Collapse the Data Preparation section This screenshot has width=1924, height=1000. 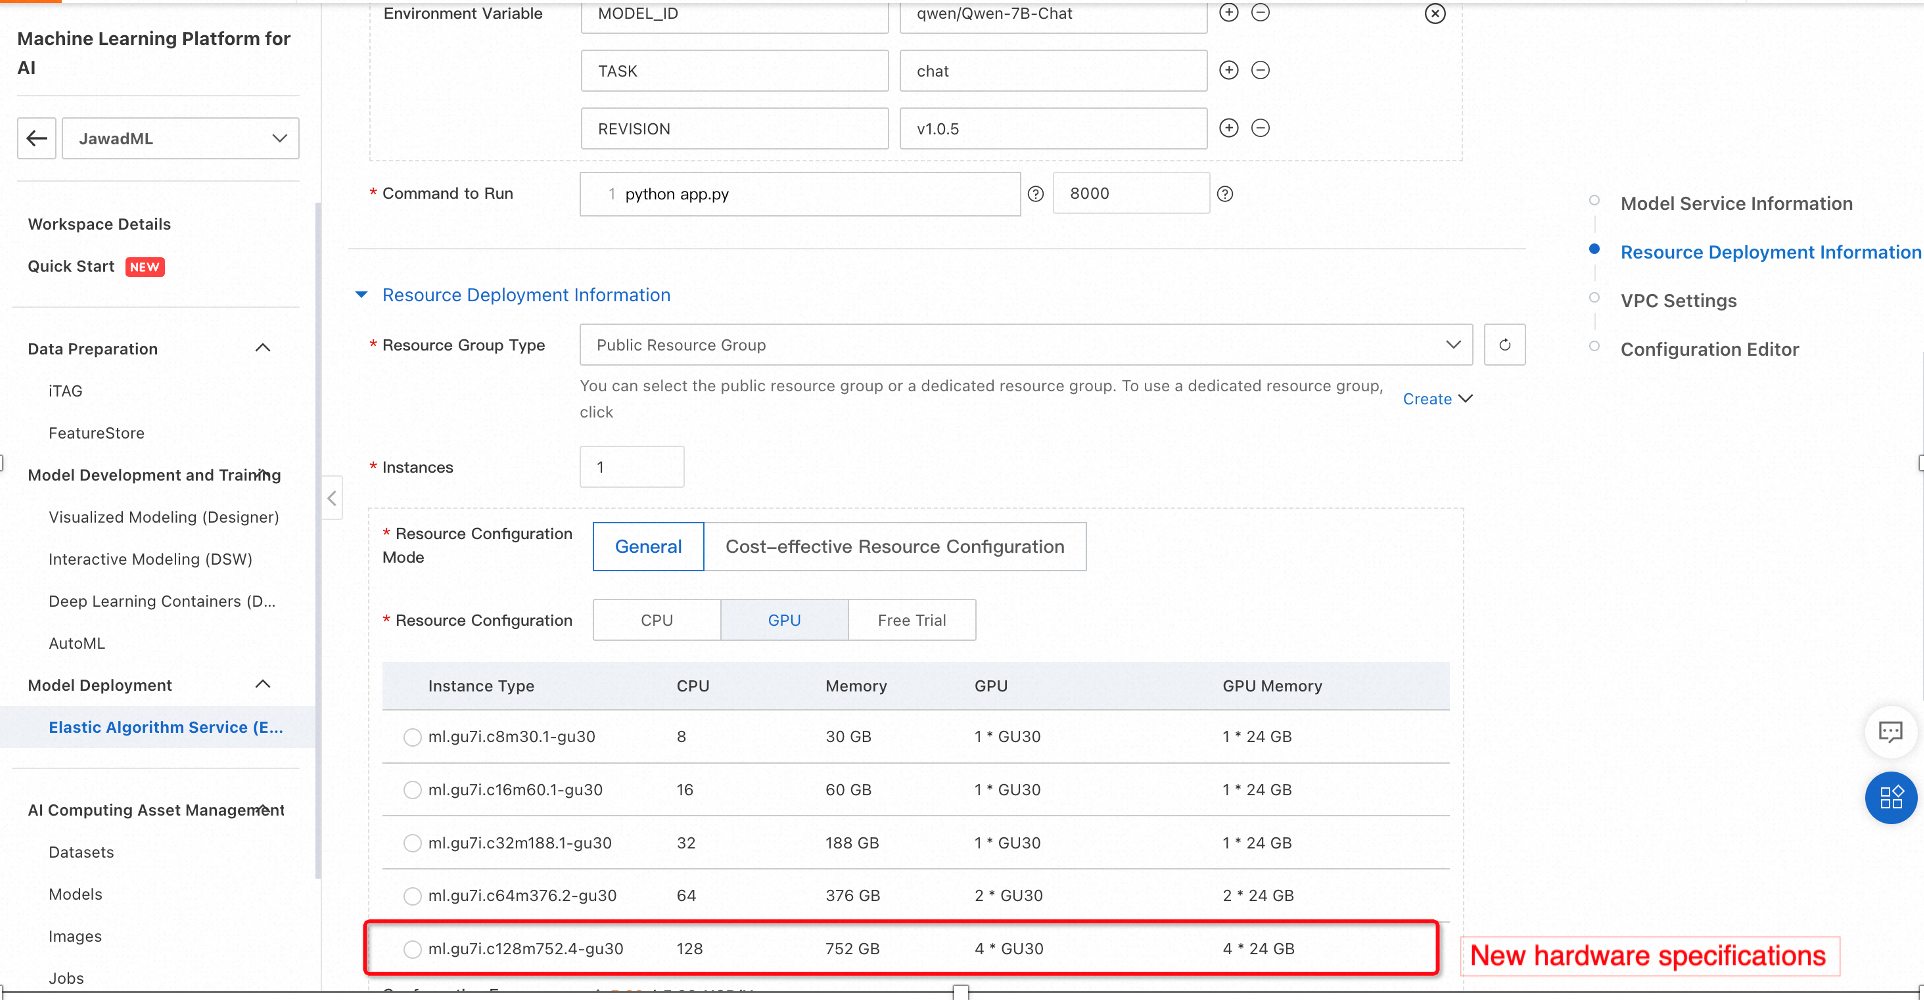[x=263, y=348]
